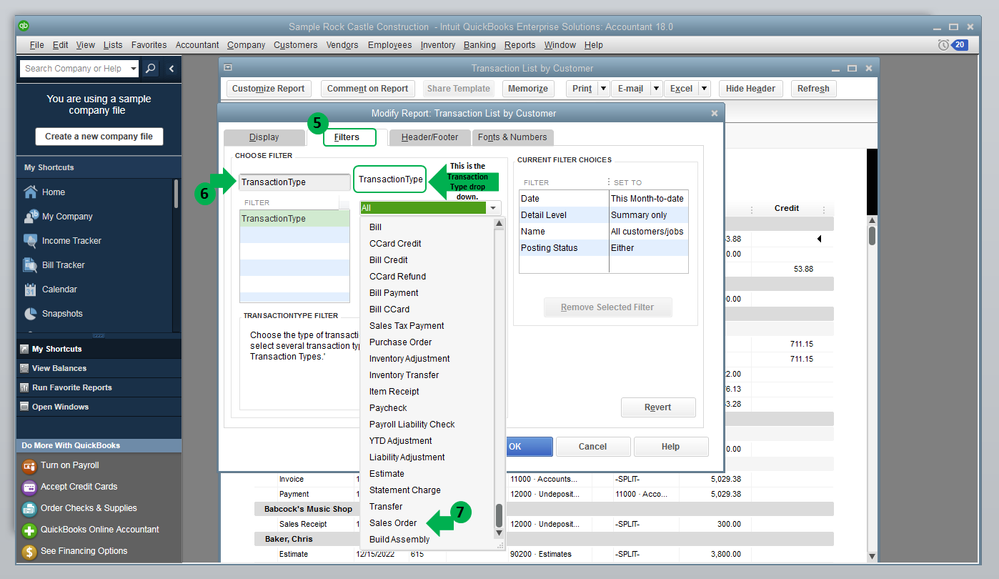
Task: Click See Financing Options icon
Action: 29,552
